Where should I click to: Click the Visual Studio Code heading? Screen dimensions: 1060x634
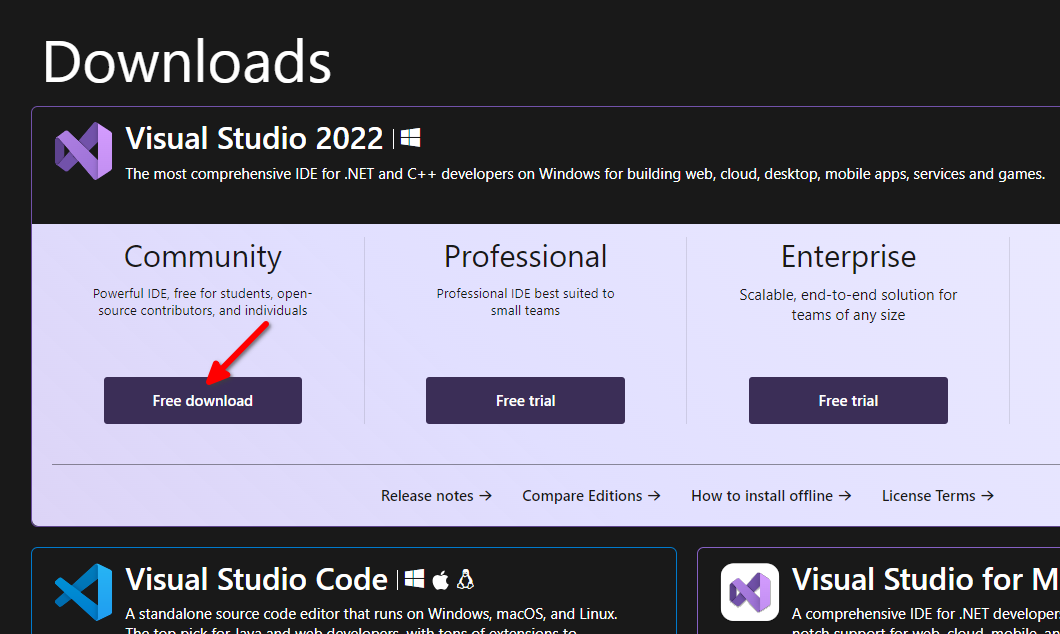click(256, 579)
